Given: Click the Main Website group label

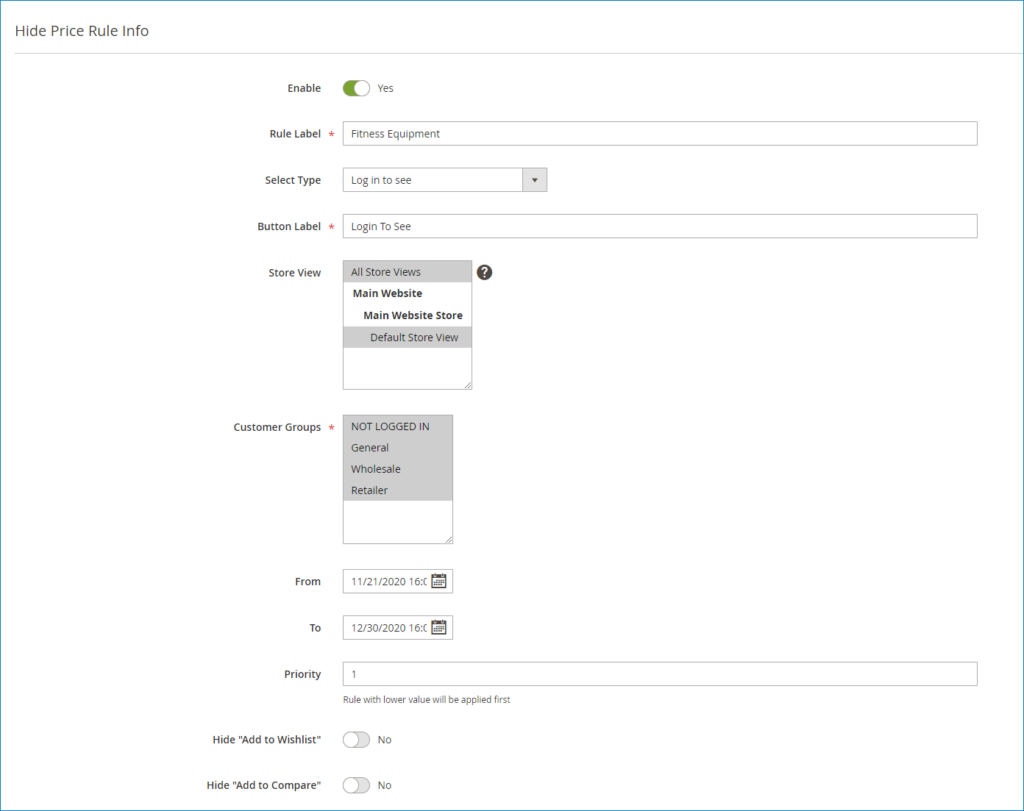Looking at the screenshot, I should tap(387, 293).
